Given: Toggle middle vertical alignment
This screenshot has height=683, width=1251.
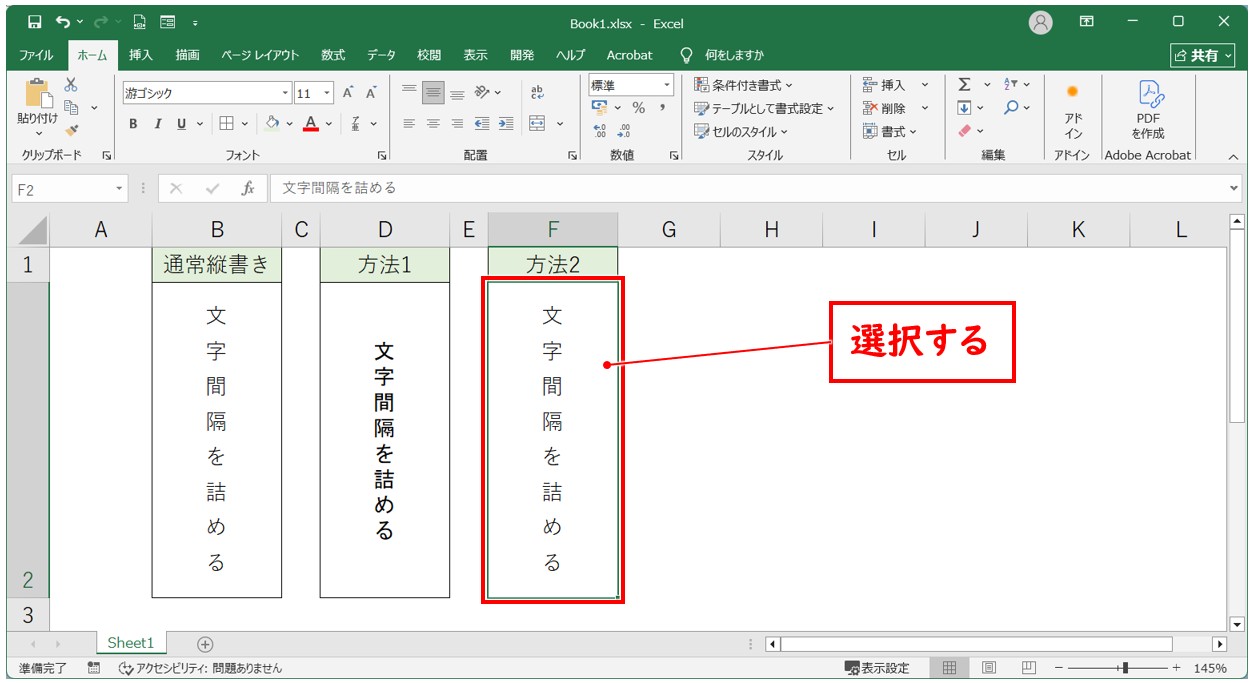Looking at the screenshot, I should tap(433, 93).
